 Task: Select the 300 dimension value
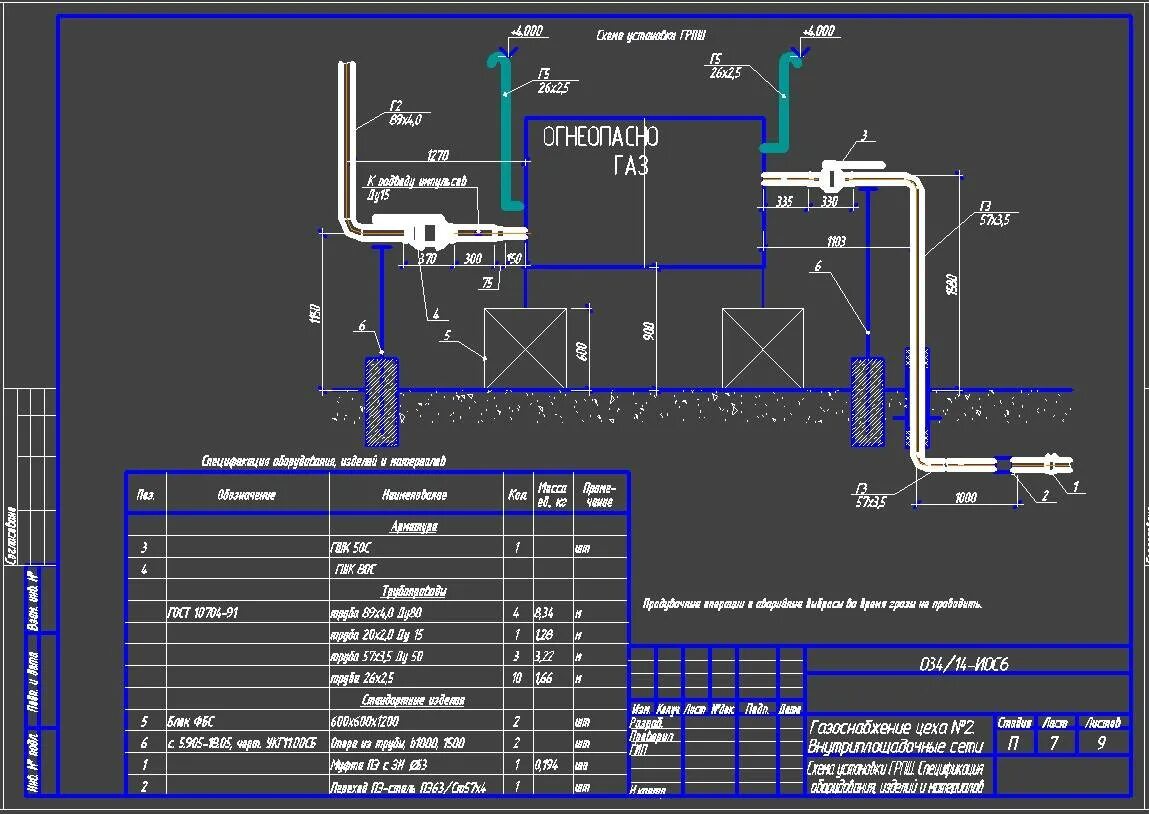coord(473,258)
